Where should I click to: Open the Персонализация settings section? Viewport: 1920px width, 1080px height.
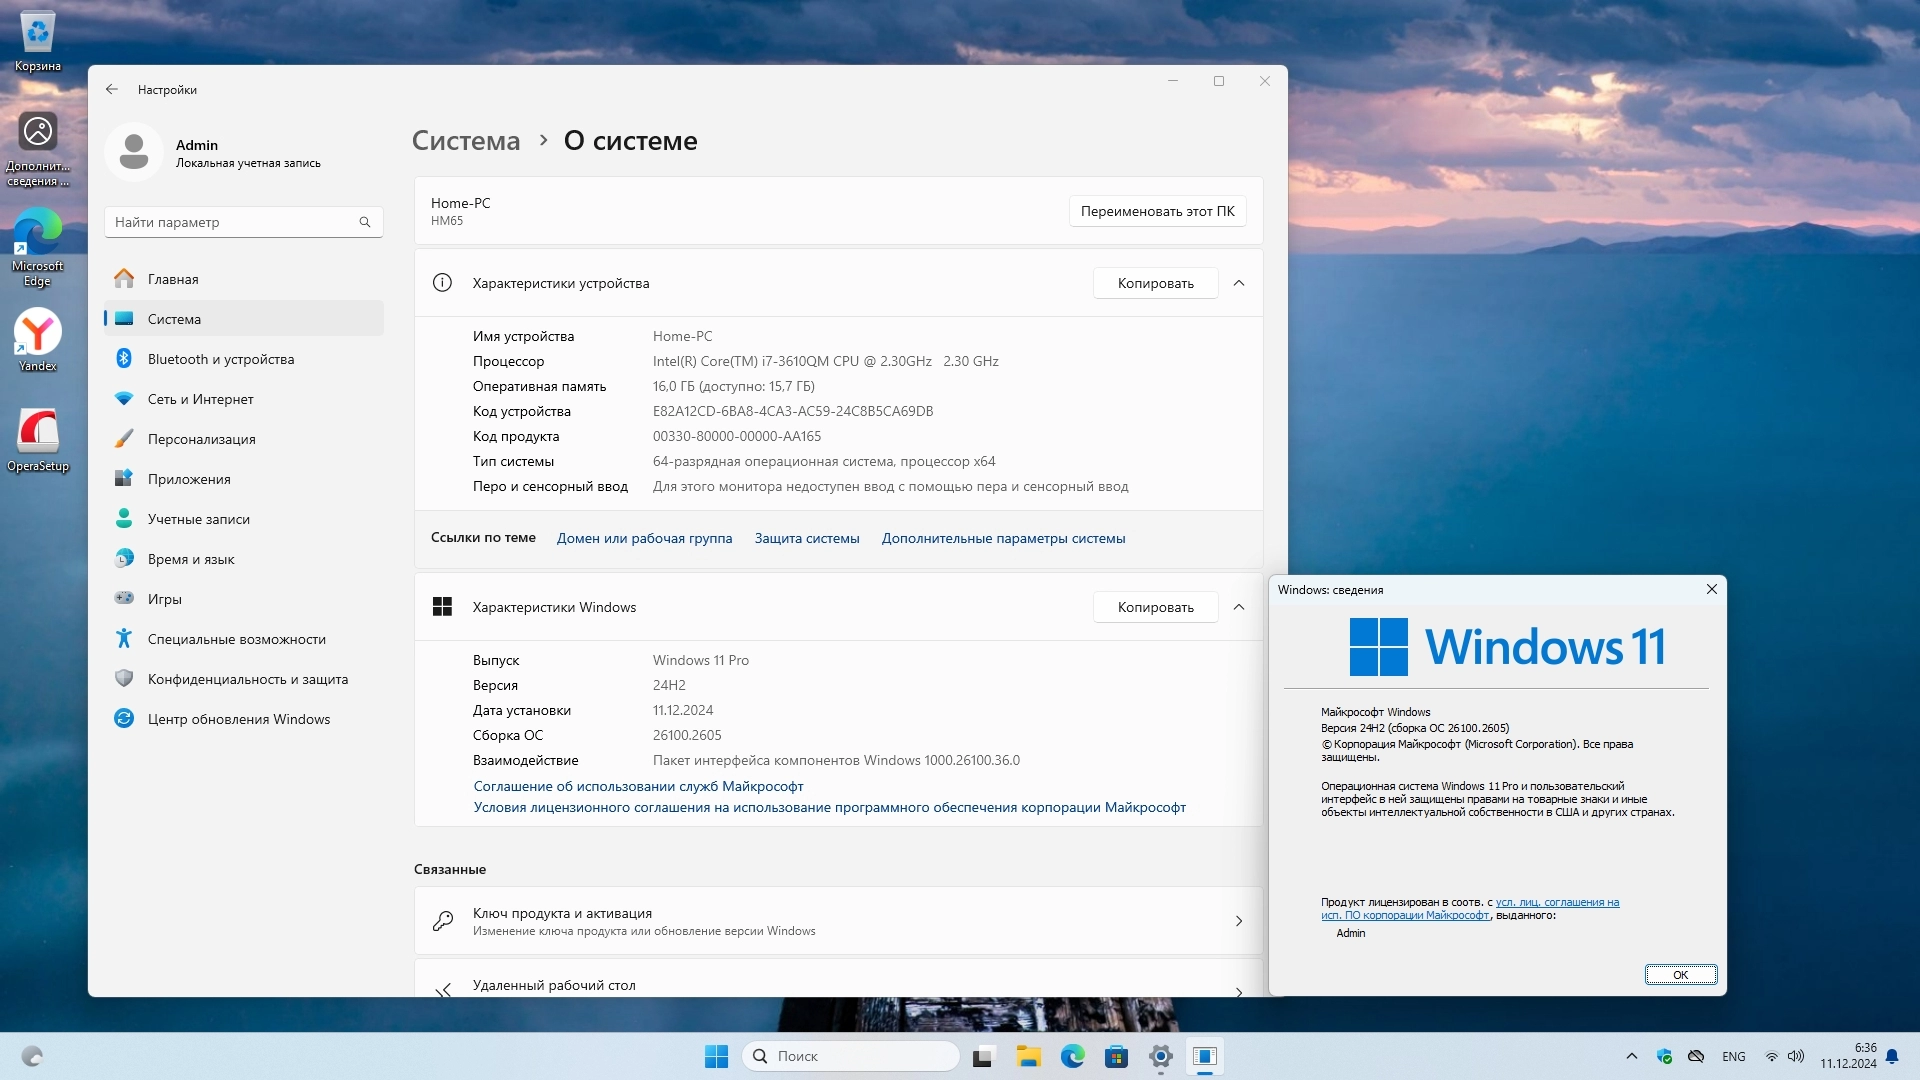point(201,439)
